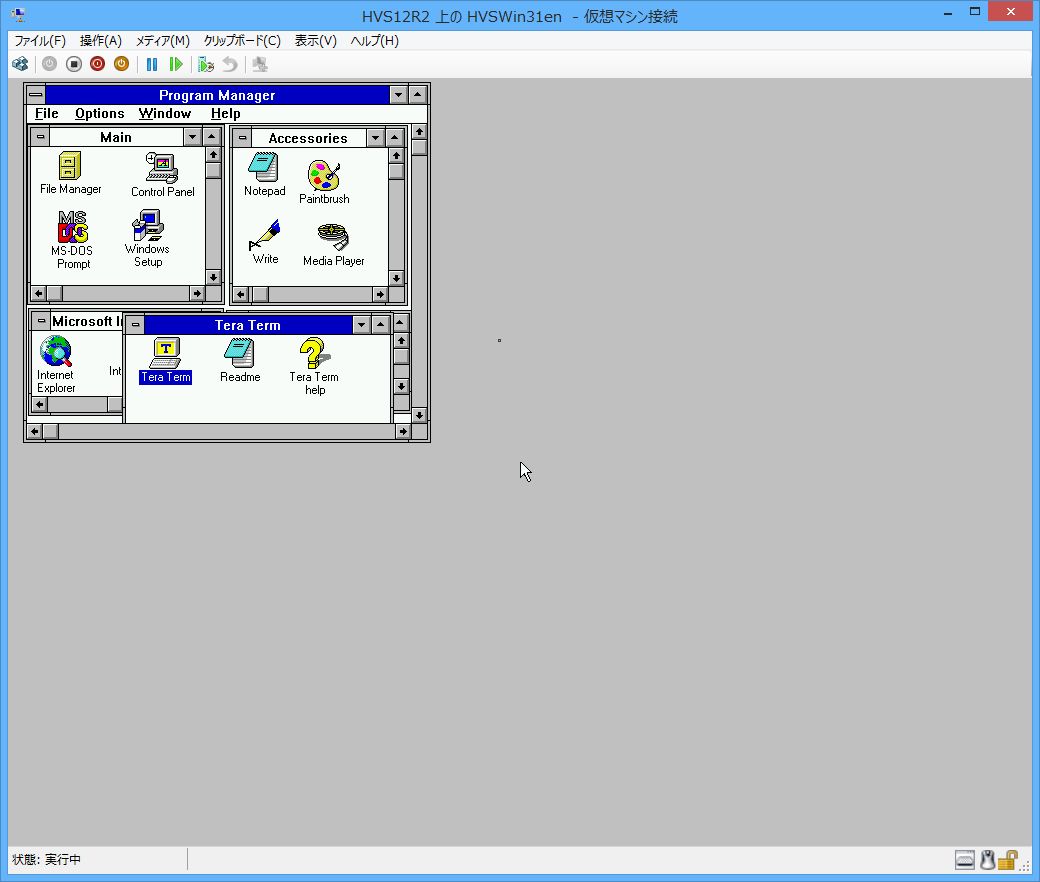The height and width of the screenshot is (882, 1040).
Task: Minimize the Main group window
Action: (x=192, y=137)
